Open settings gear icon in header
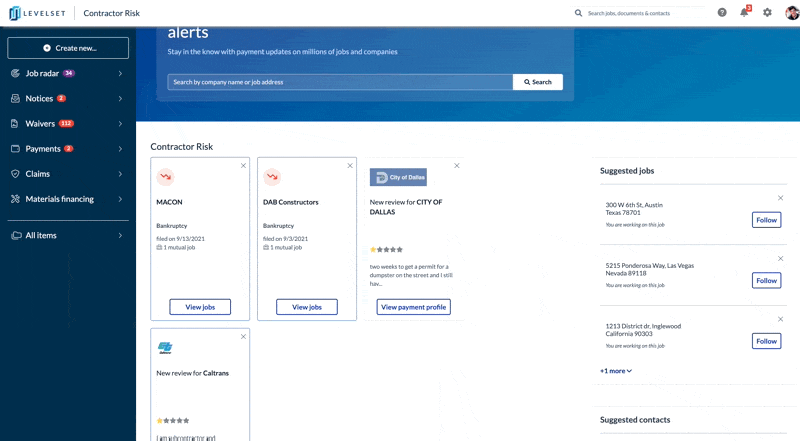 767,13
